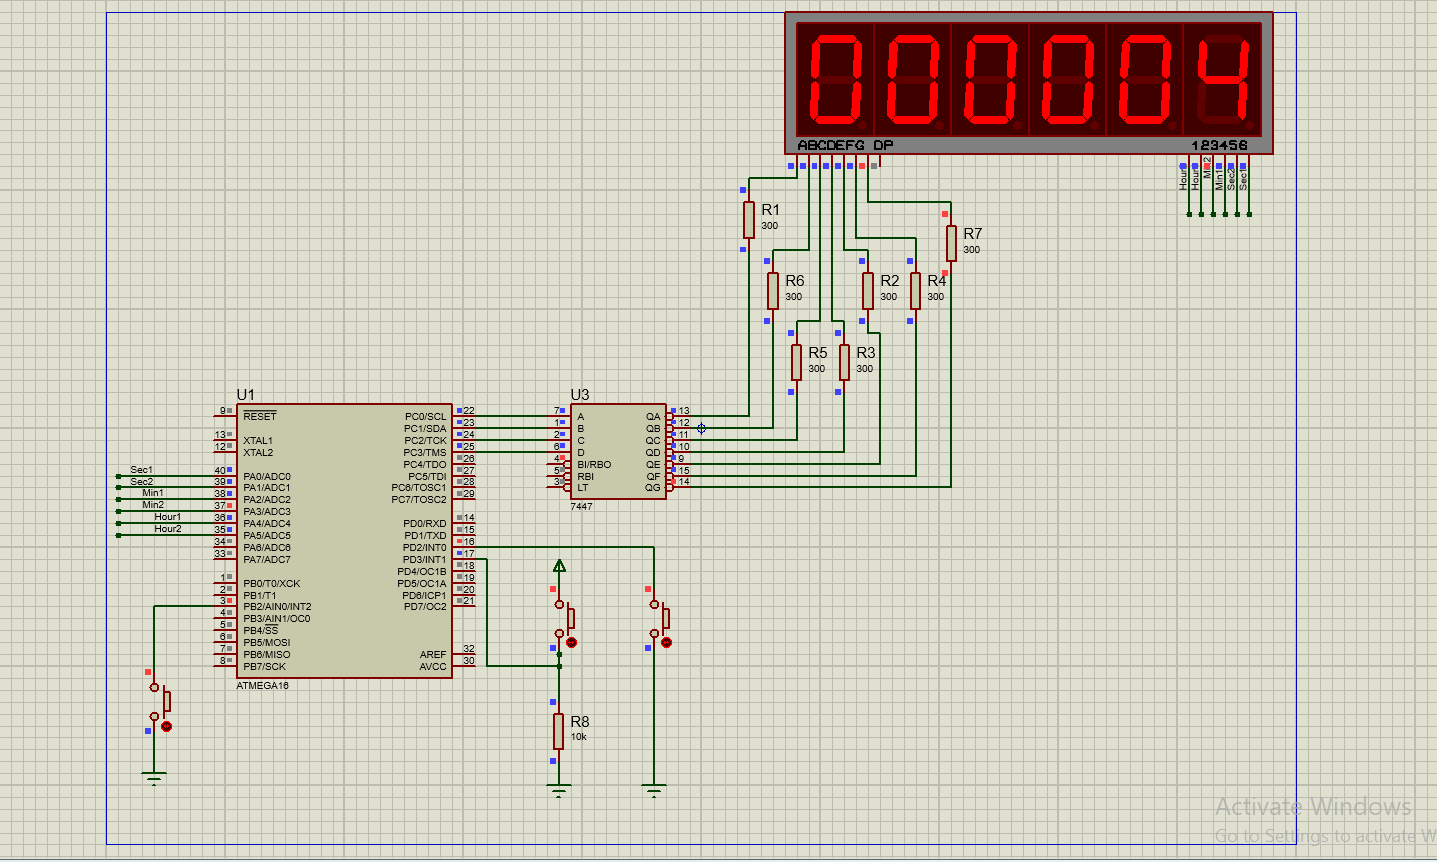1437x862 pixels.
Task: Select resistor R1 near the display
Action: (x=748, y=220)
